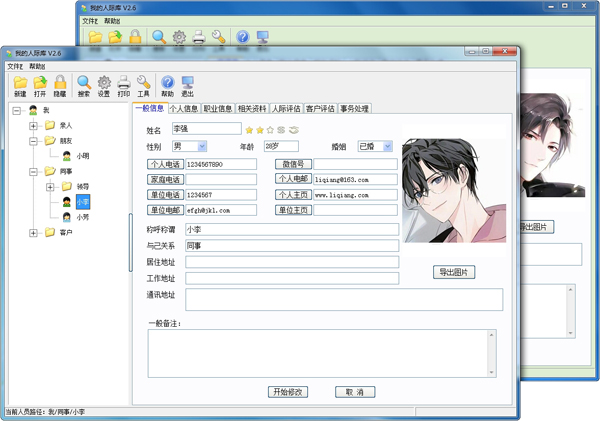The image size is (600, 421).
Task: Select the third star in the rating
Action: (x=271, y=130)
